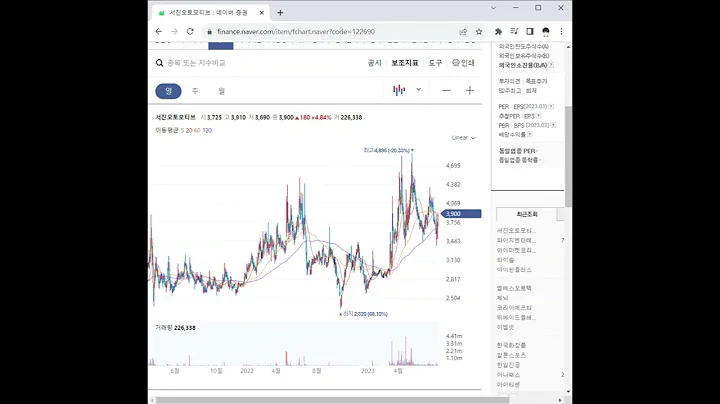Open the PER EPS(2023.03) help icon

point(551,107)
